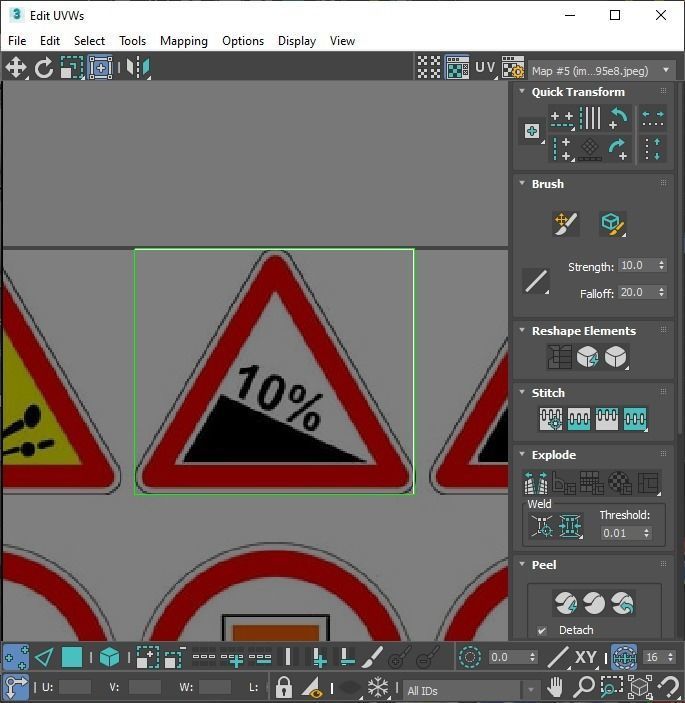Click Space Horizontally icon

[x=653, y=119]
